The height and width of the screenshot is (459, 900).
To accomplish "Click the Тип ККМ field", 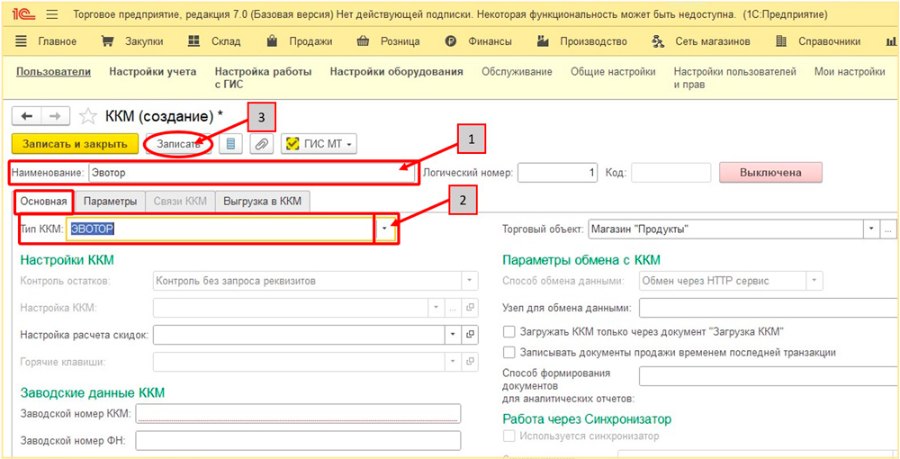I will (219, 229).
